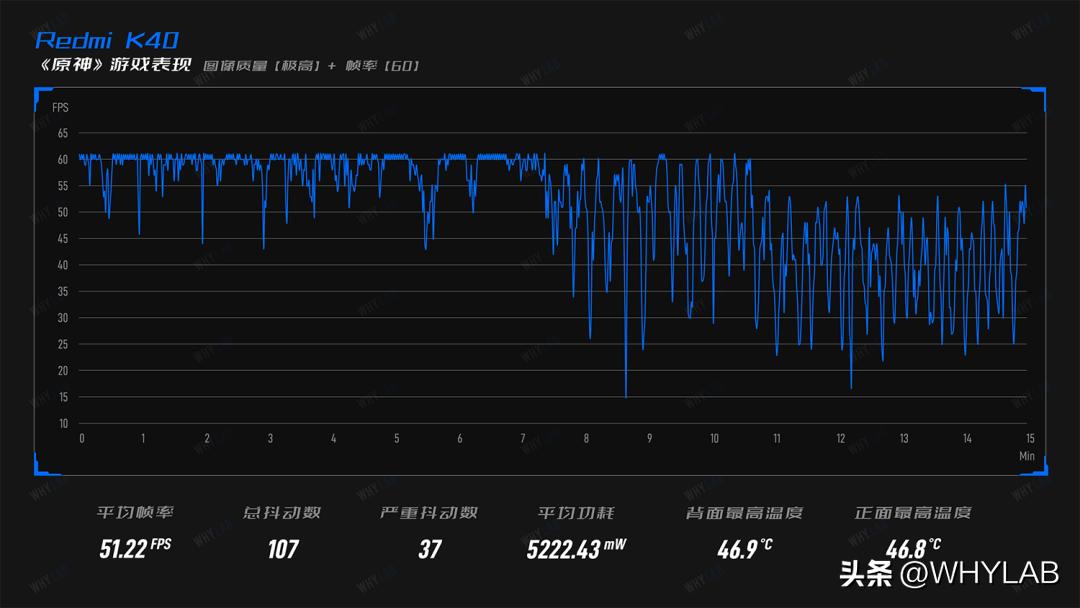Click the 20 FPS axis tick
The height and width of the screenshot is (608, 1080).
pos(63,370)
